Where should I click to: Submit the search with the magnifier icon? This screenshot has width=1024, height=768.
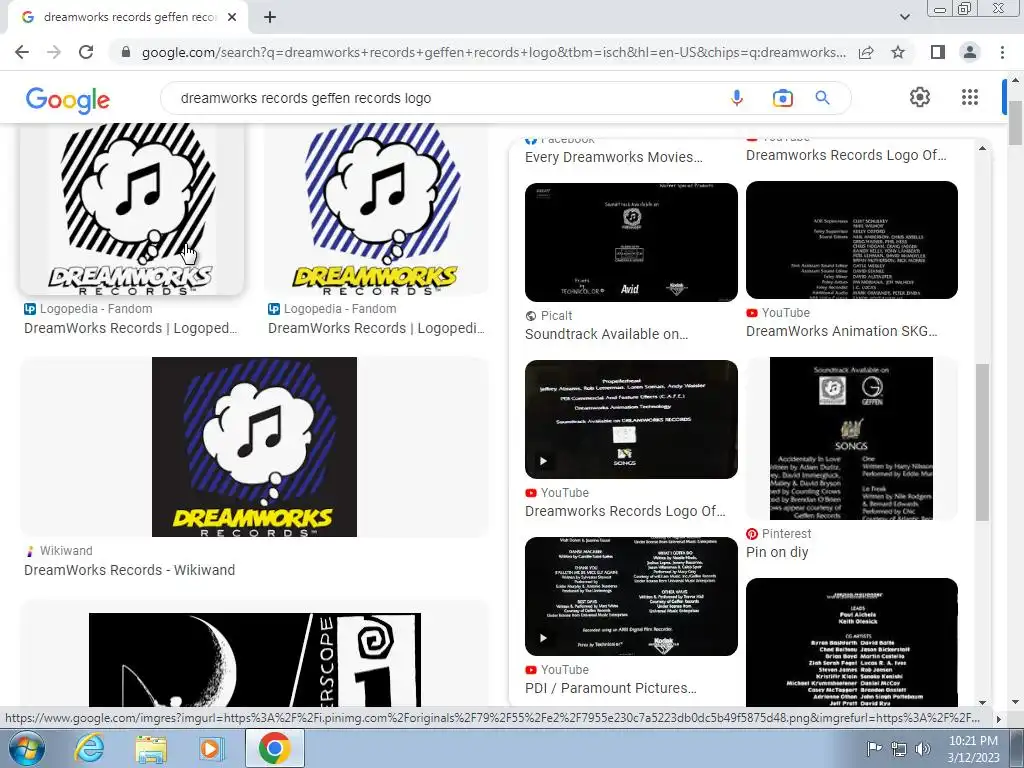tap(822, 98)
